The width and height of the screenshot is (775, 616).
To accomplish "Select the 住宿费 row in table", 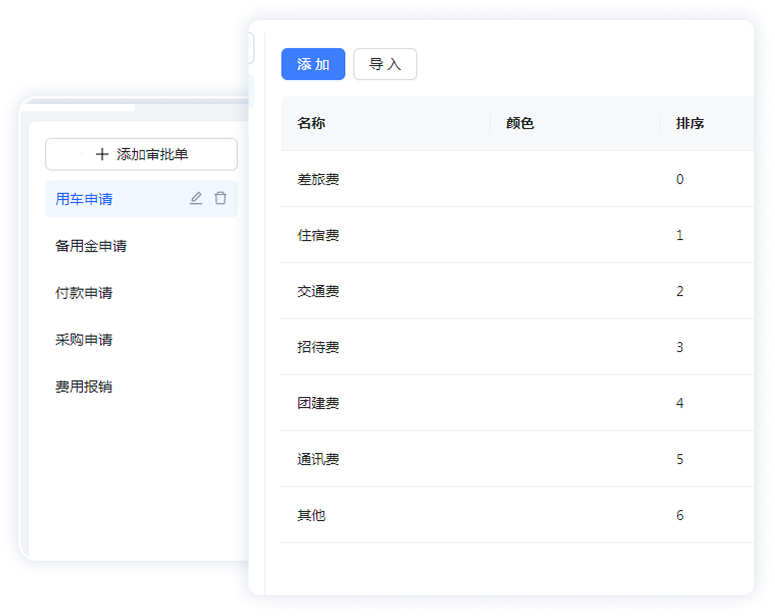I will pyautogui.click(x=318, y=236).
